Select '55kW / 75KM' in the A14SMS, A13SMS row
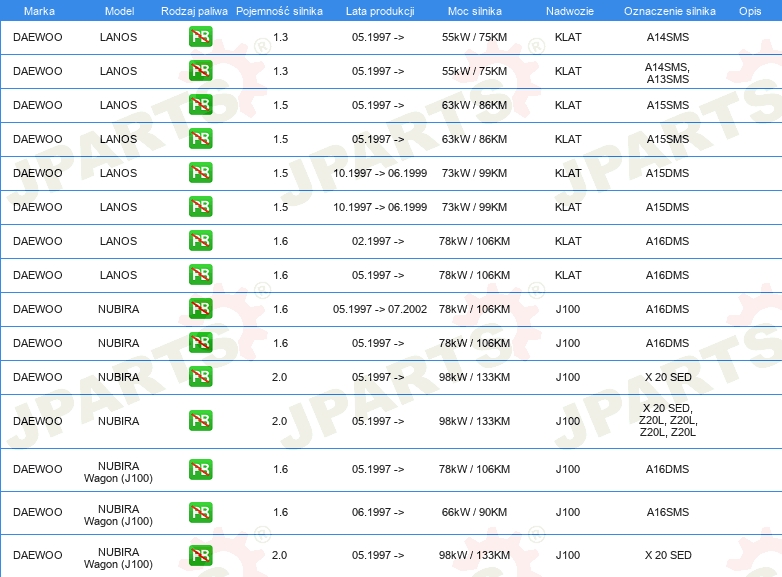Viewport: 782px width, 577px height. click(474, 71)
